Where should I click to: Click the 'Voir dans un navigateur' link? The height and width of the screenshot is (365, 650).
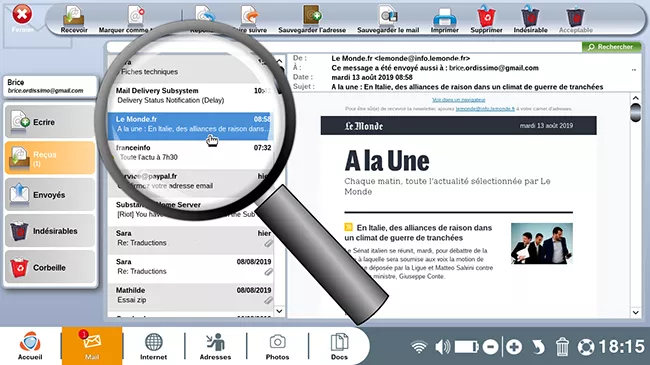(458, 100)
